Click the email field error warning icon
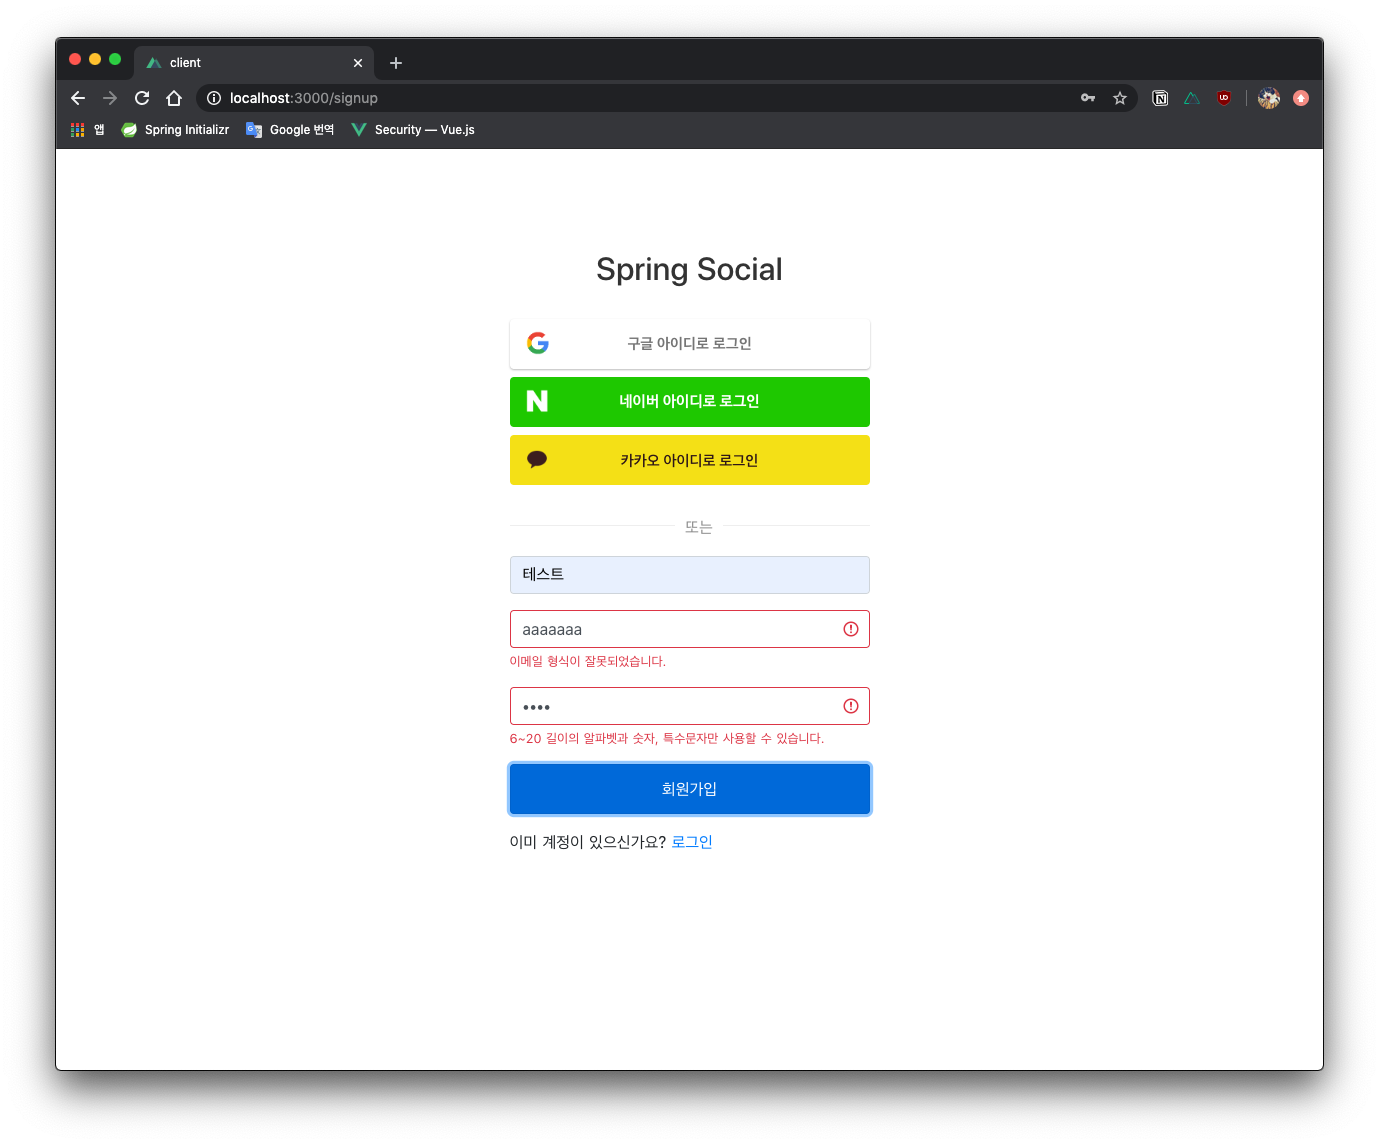The height and width of the screenshot is (1144, 1379). pos(851,629)
